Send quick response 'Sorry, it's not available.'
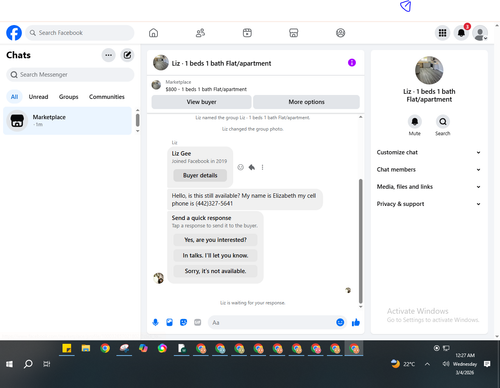Viewport: 500px width, 388px height. pos(215,271)
